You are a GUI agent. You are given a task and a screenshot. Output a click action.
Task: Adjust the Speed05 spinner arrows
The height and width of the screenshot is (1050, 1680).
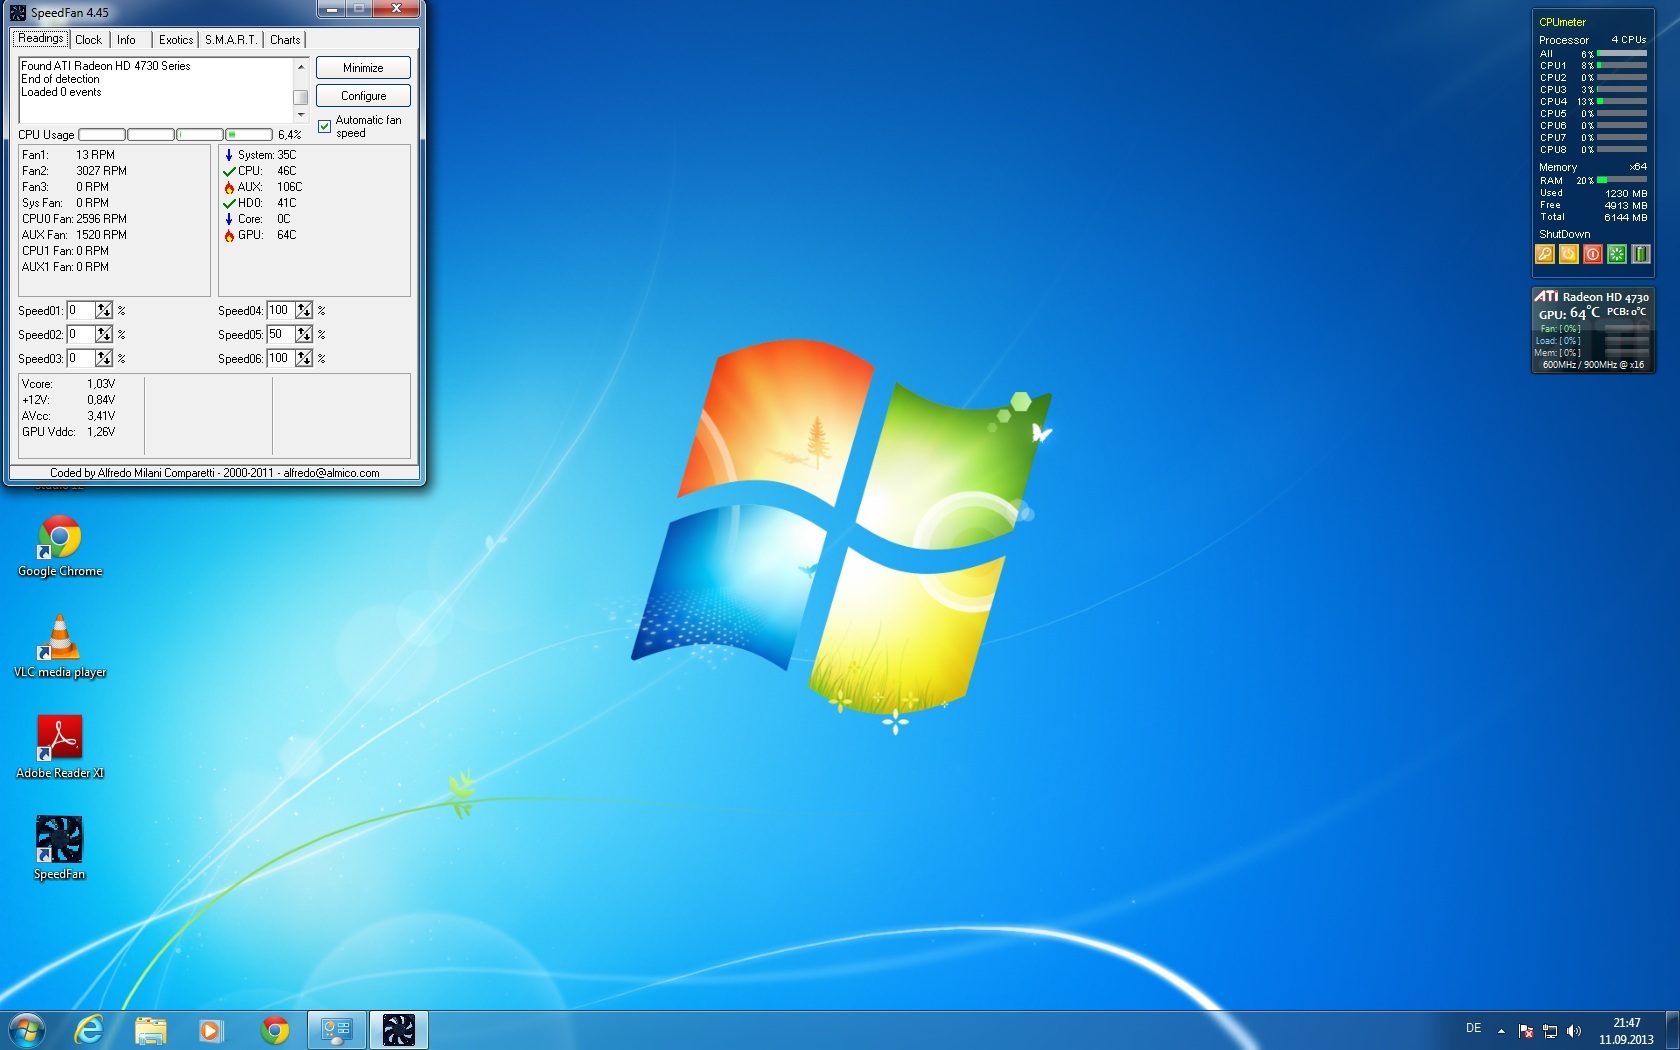pyautogui.click(x=304, y=334)
